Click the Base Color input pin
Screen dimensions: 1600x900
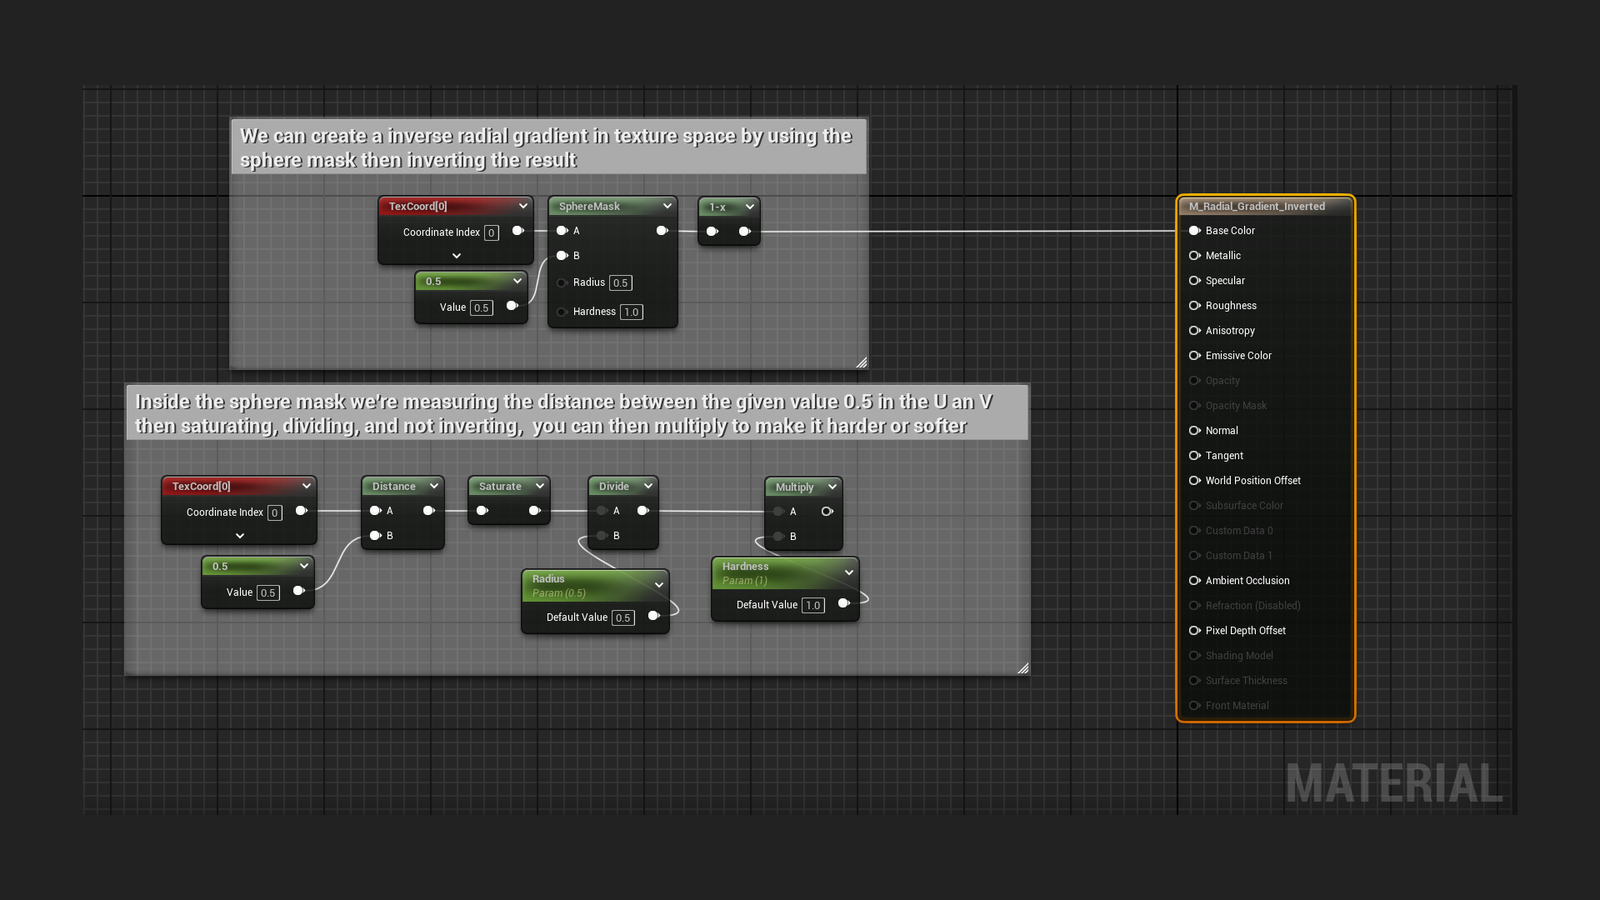pos(1194,231)
